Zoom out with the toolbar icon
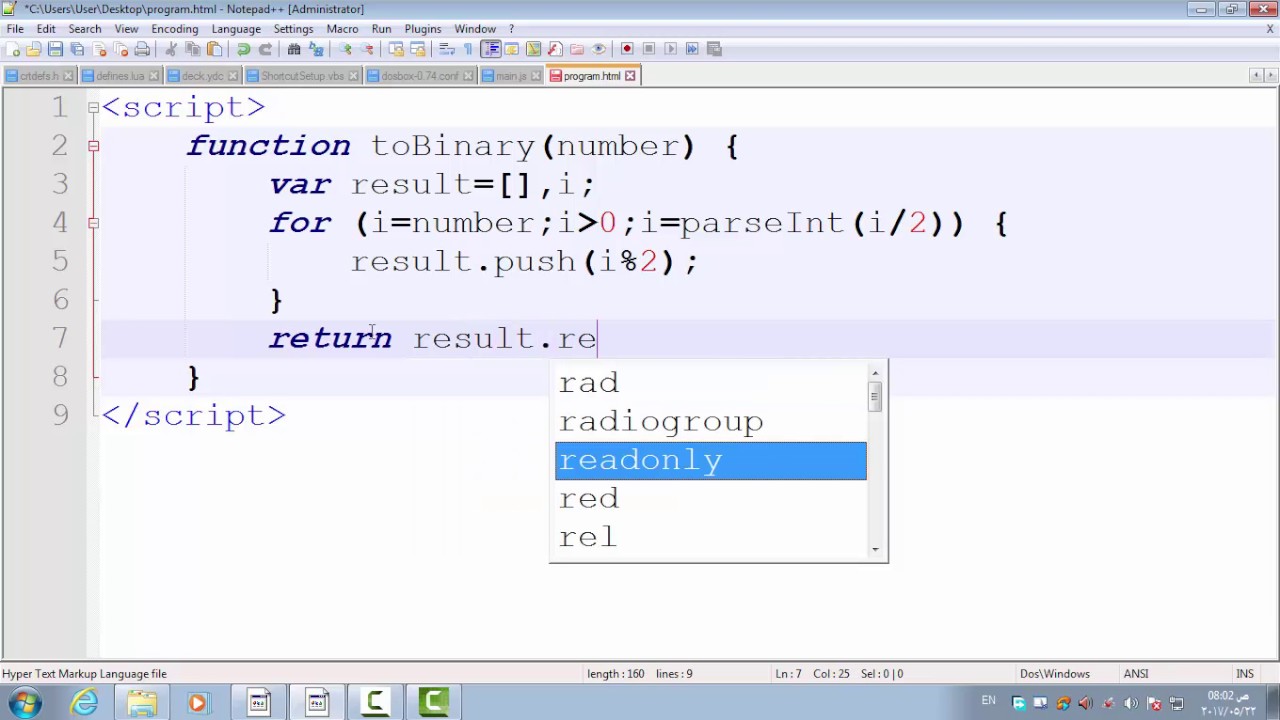 [367, 49]
